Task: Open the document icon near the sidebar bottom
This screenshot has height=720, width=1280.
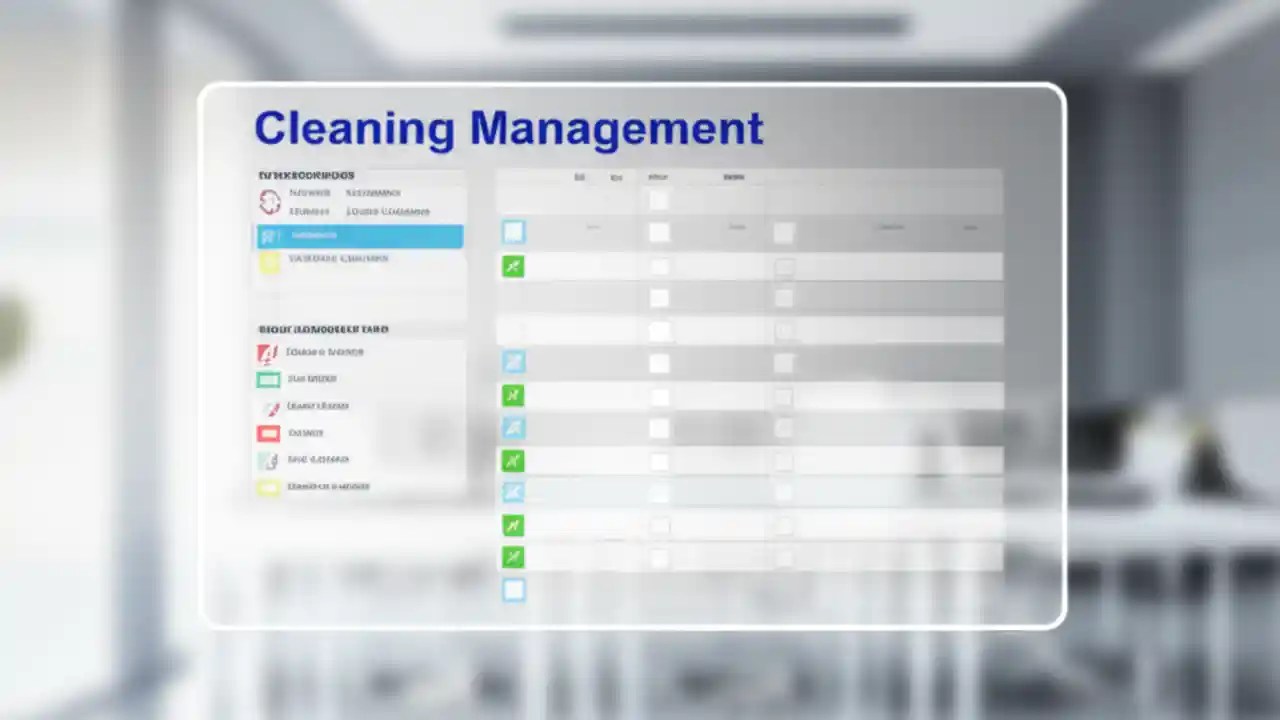Action: click(268, 460)
